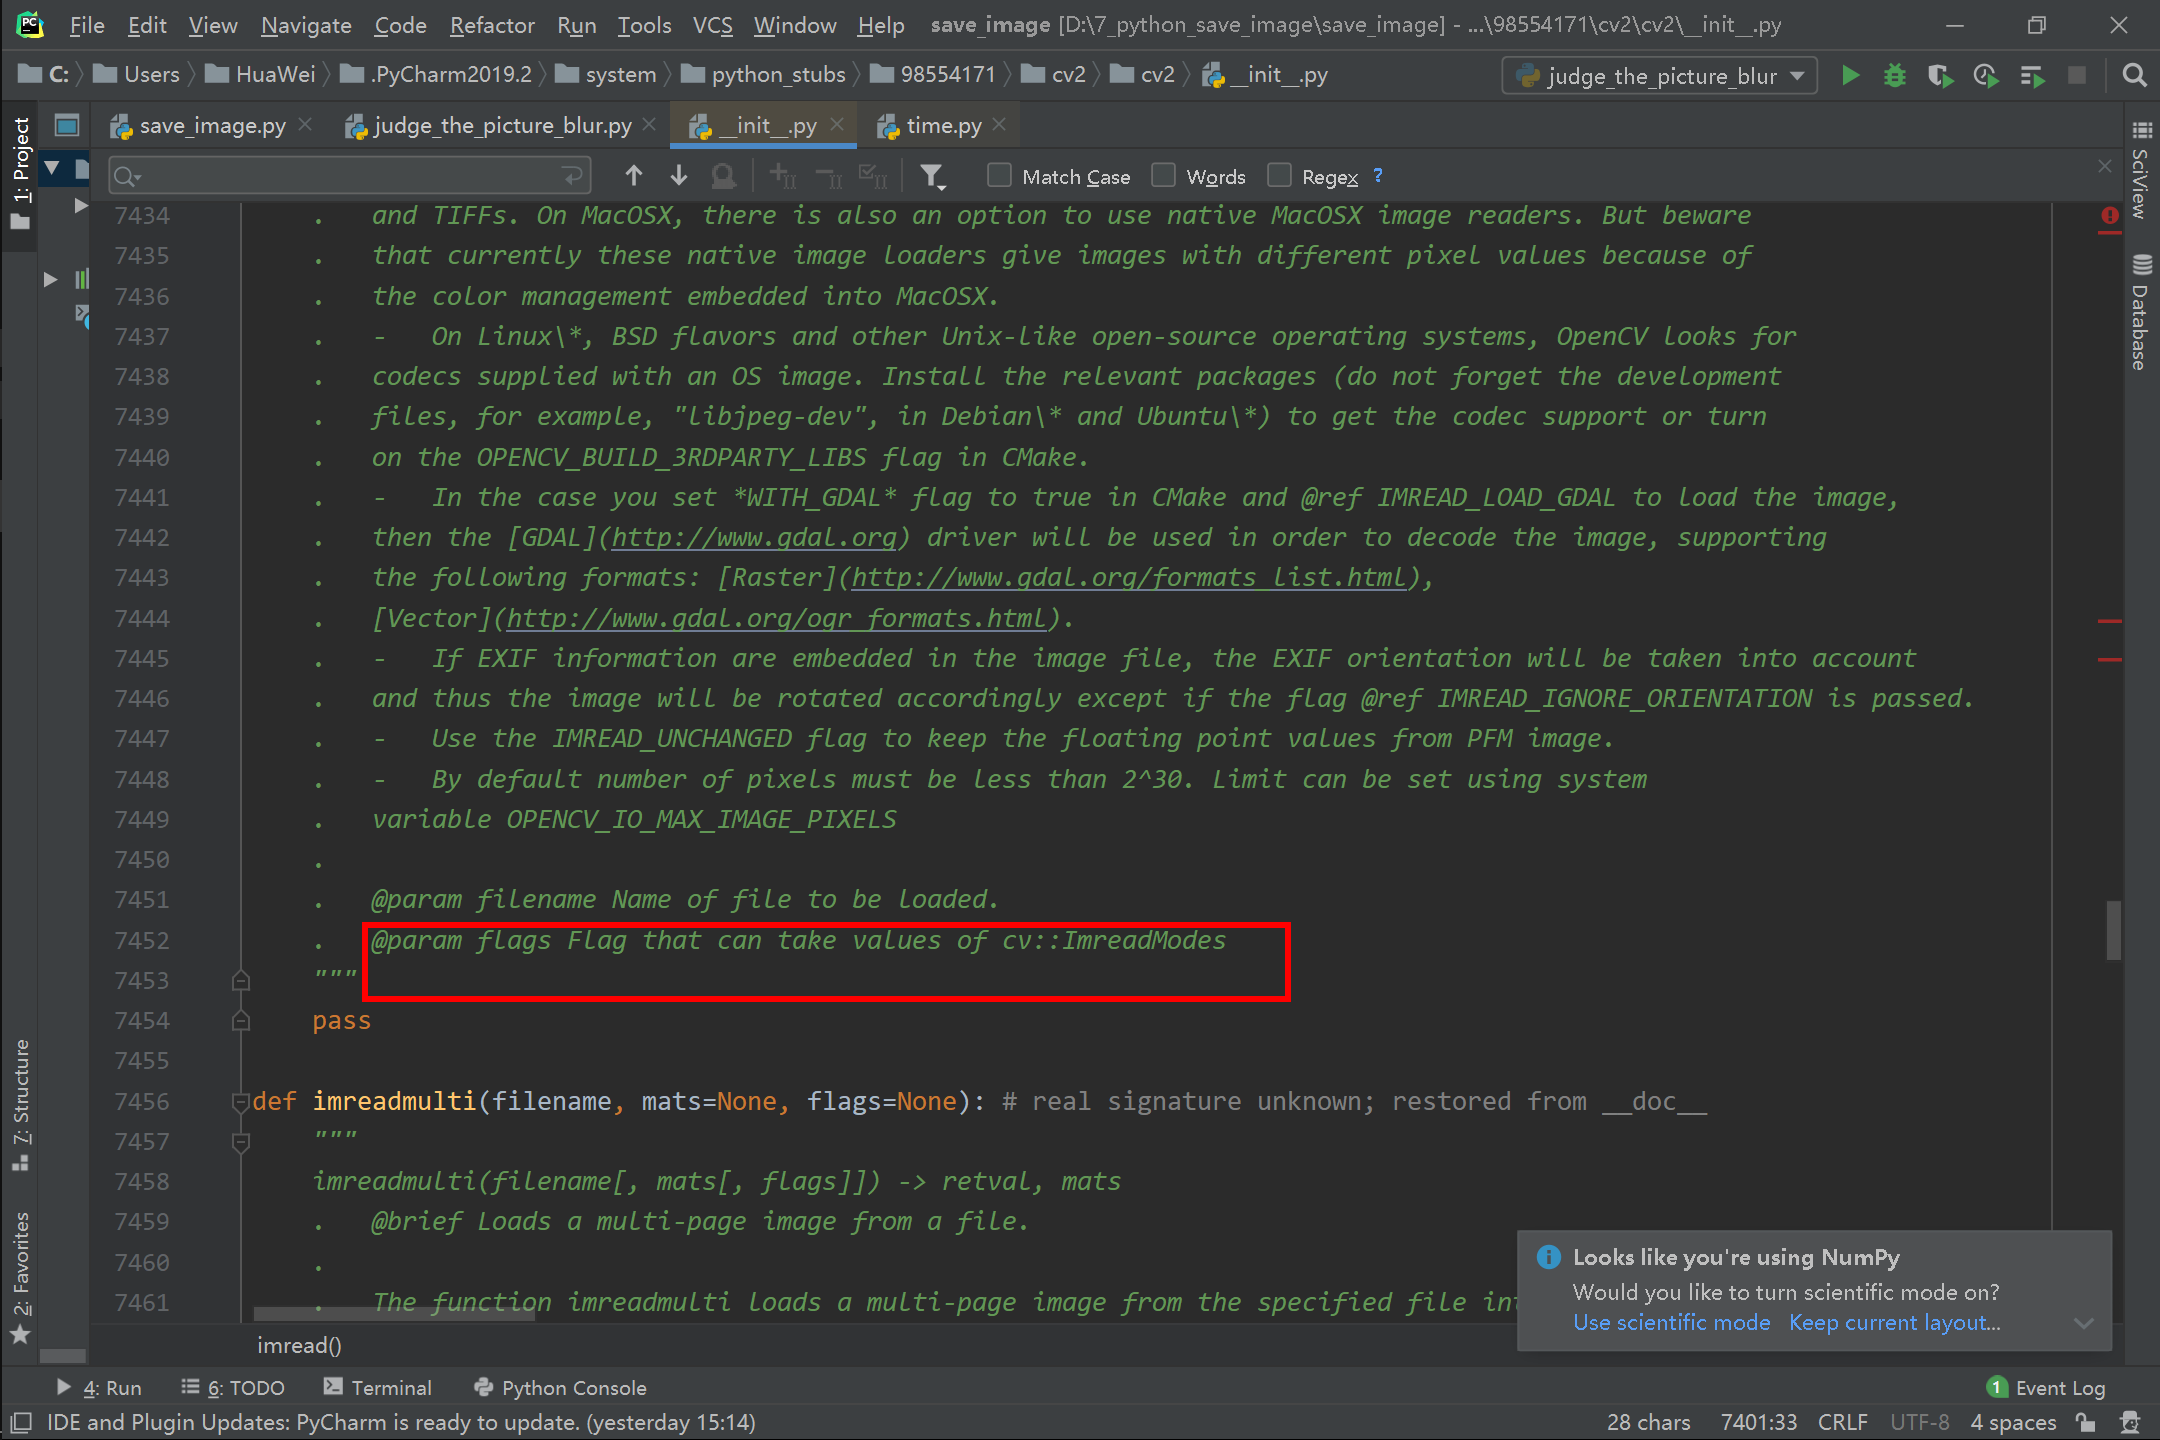Click the Regex help question mark
This screenshot has width=2160, height=1440.
(1378, 175)
